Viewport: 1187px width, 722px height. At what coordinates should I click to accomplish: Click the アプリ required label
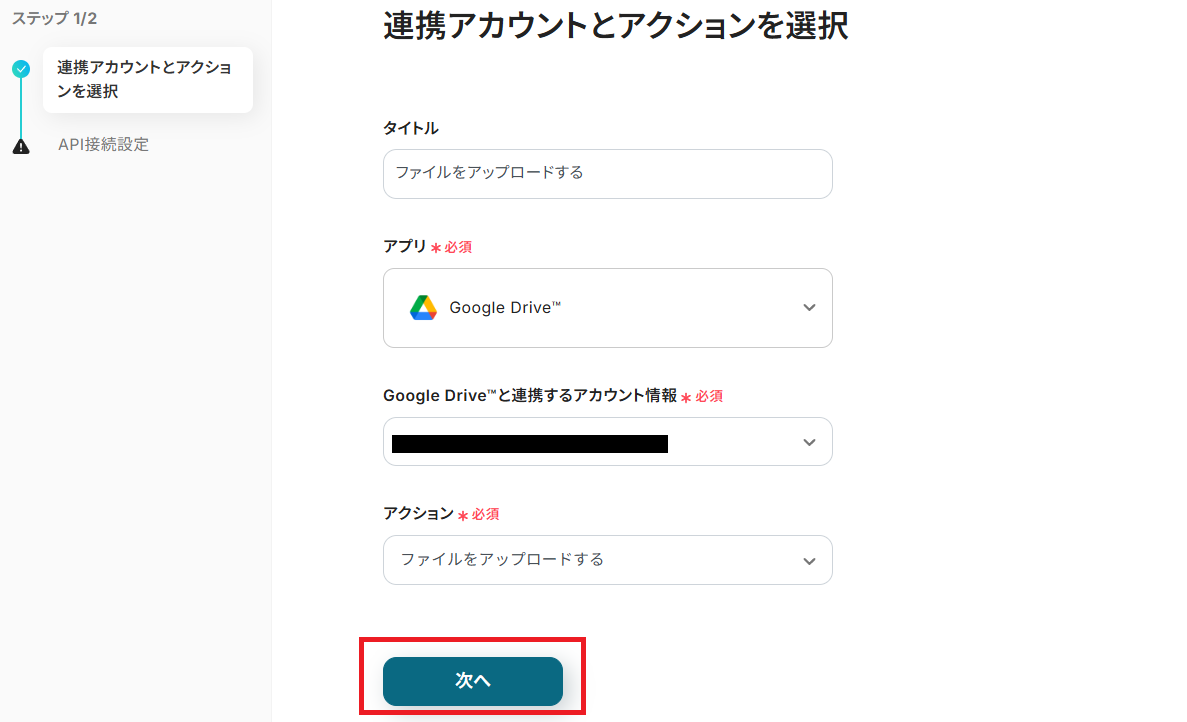(405, 246)
